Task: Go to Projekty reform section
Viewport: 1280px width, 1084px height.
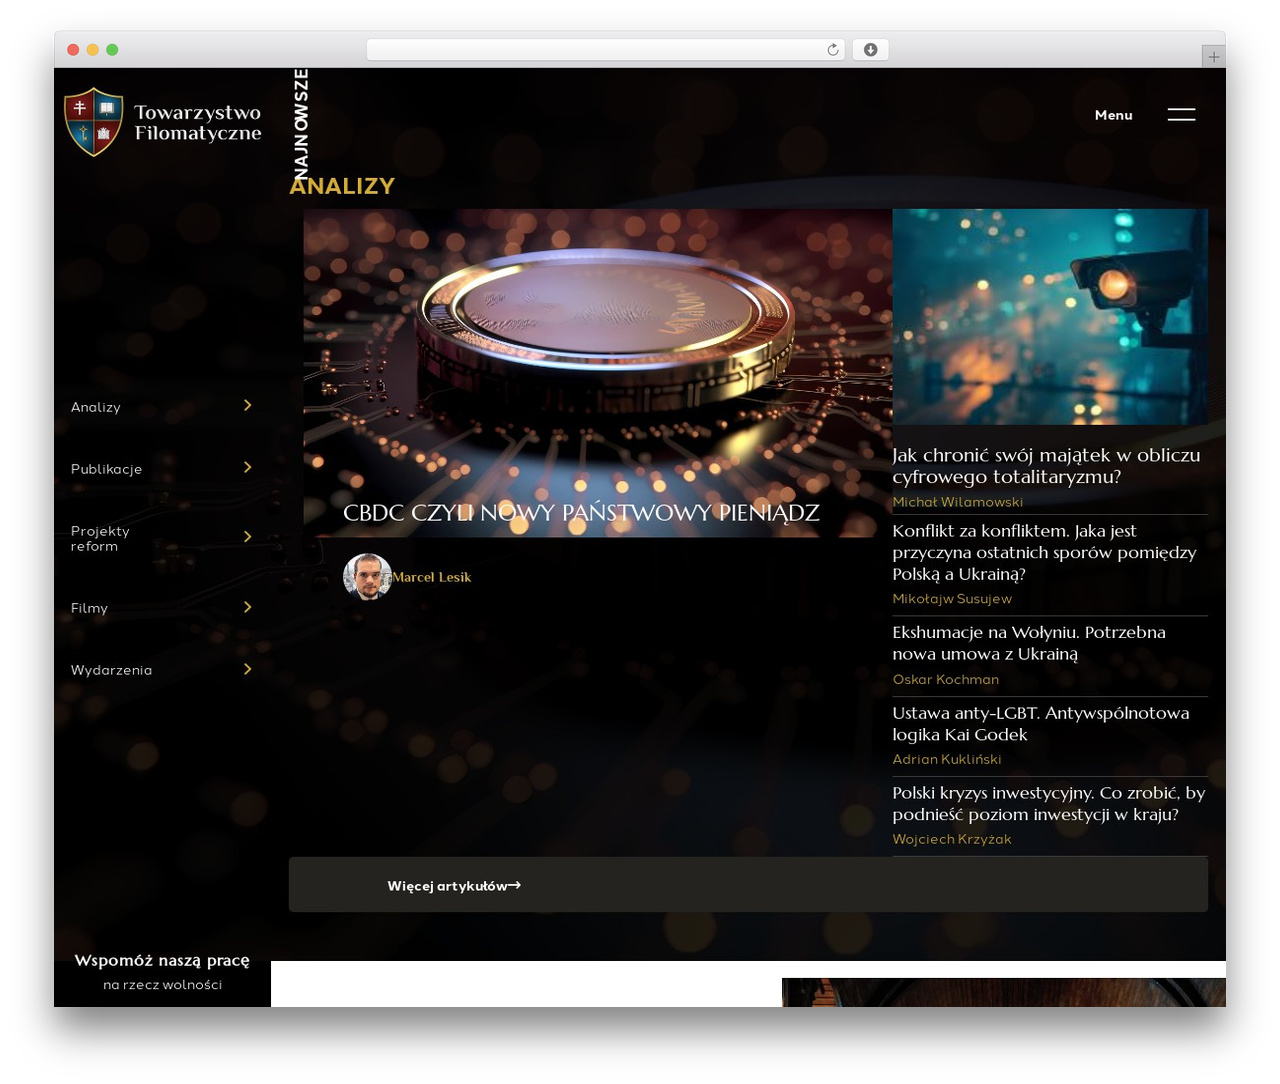Action: (x=100, y=538)
